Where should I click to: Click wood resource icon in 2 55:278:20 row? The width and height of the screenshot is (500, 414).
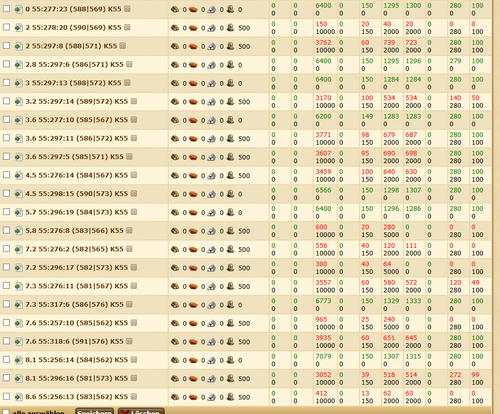pos(175,28)
